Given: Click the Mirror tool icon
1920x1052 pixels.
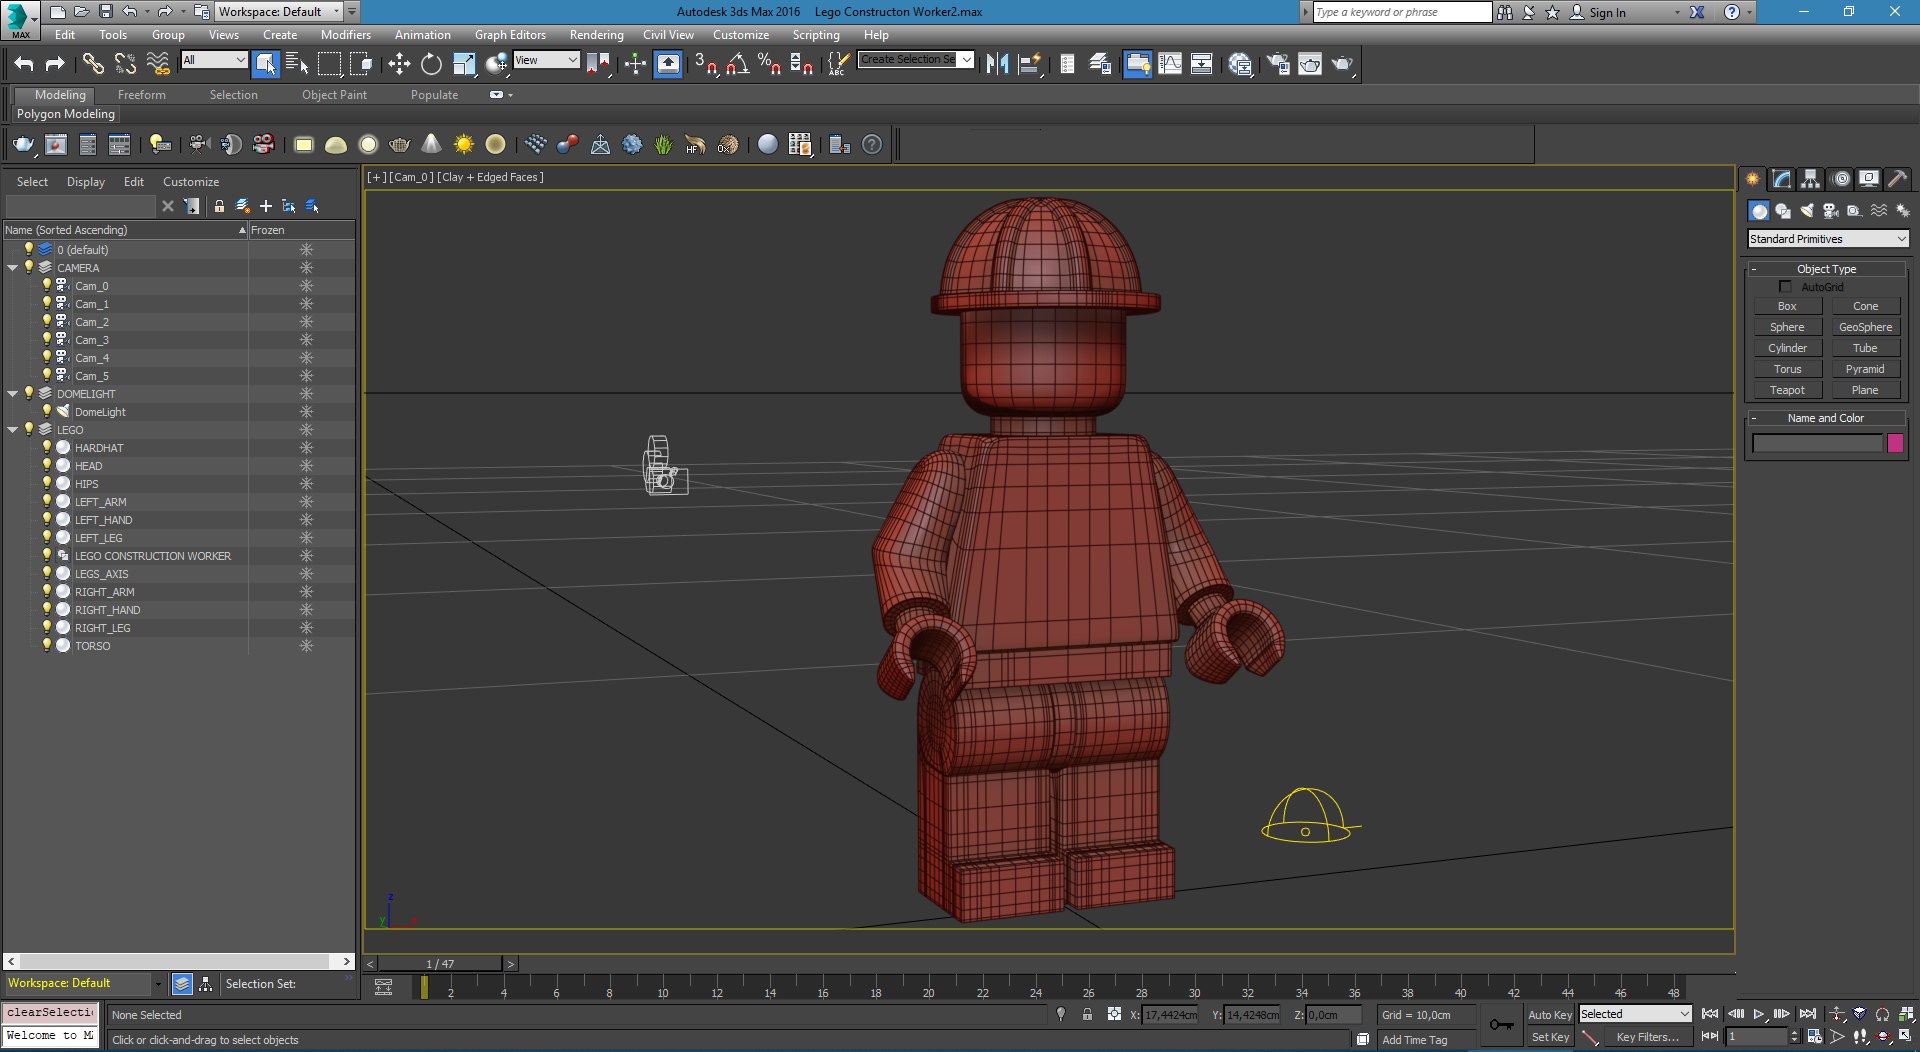Looking at the screenshot, I should [x=997, y=64].
